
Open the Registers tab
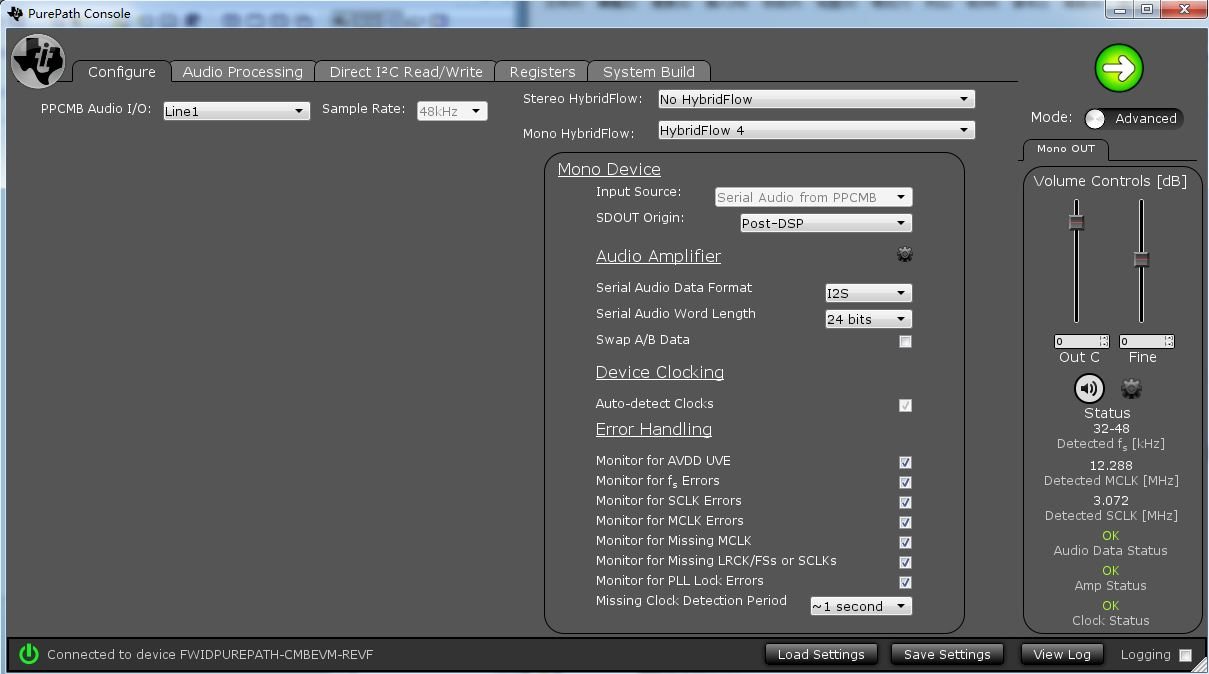pyautogui.click(x=542, y=72)
